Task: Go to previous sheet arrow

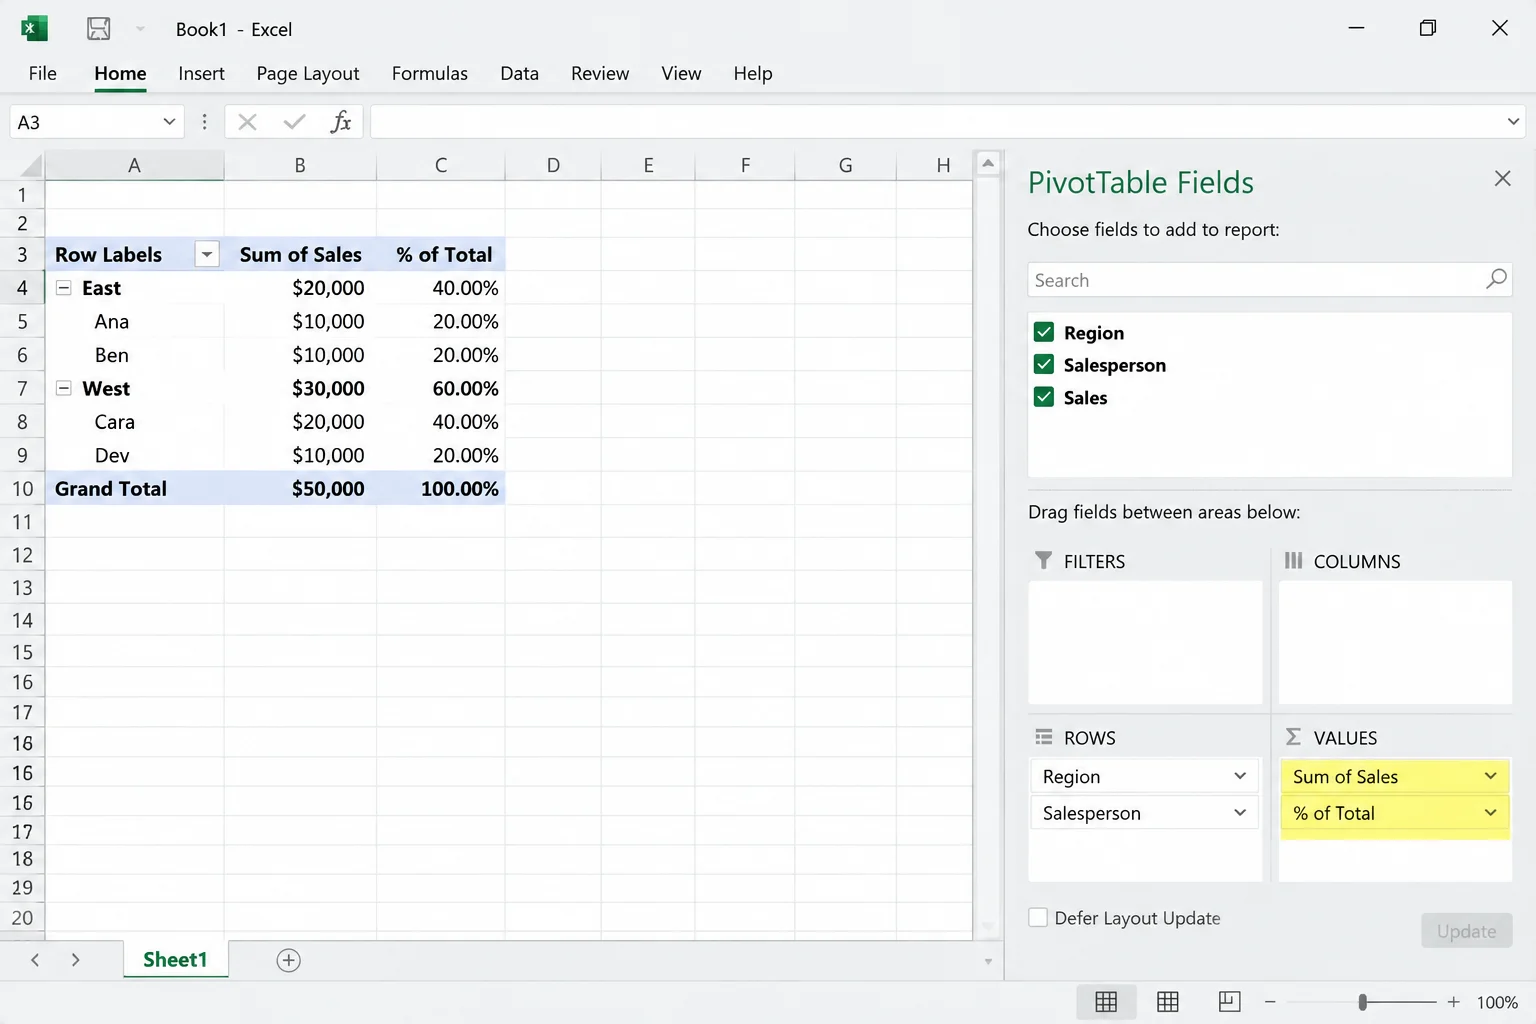Action: pos(35,960)
